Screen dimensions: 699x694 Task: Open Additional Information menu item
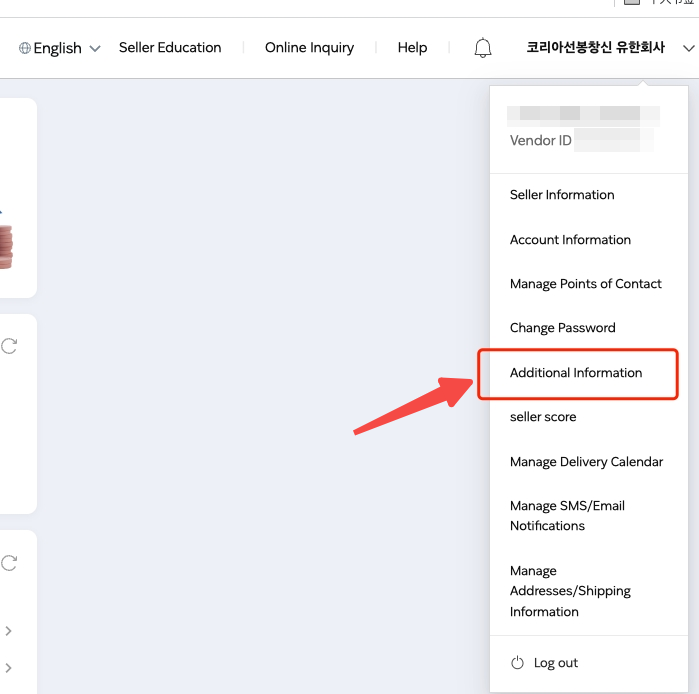point(576,373)
